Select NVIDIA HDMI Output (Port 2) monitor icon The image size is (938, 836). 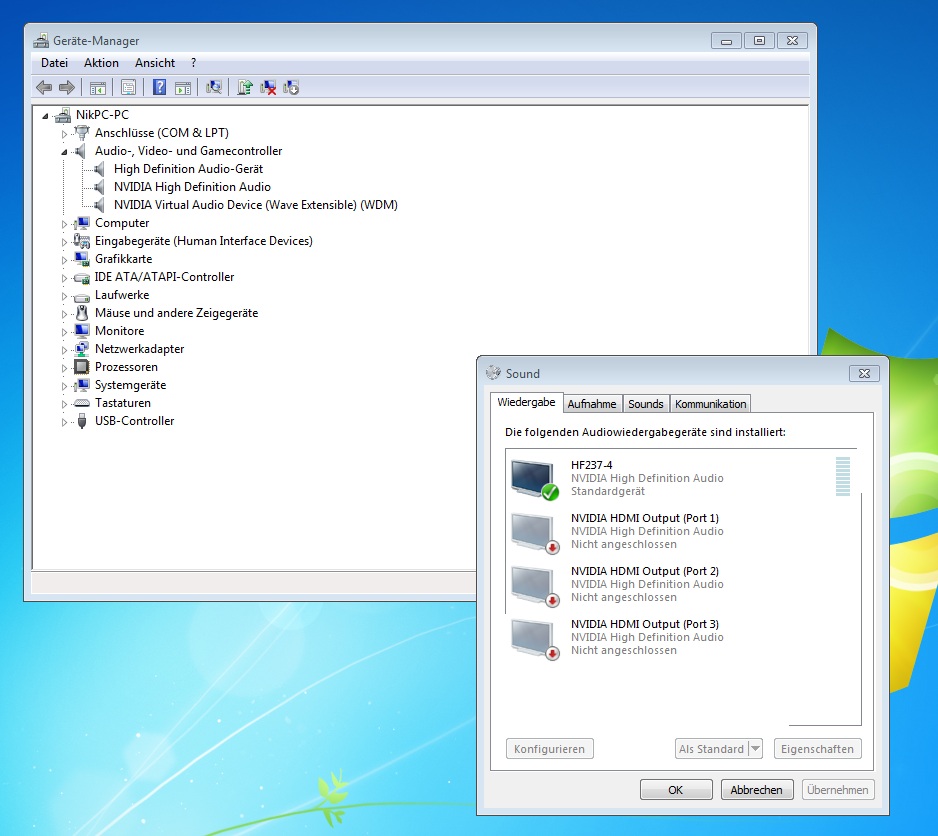(x=534, y=585)
